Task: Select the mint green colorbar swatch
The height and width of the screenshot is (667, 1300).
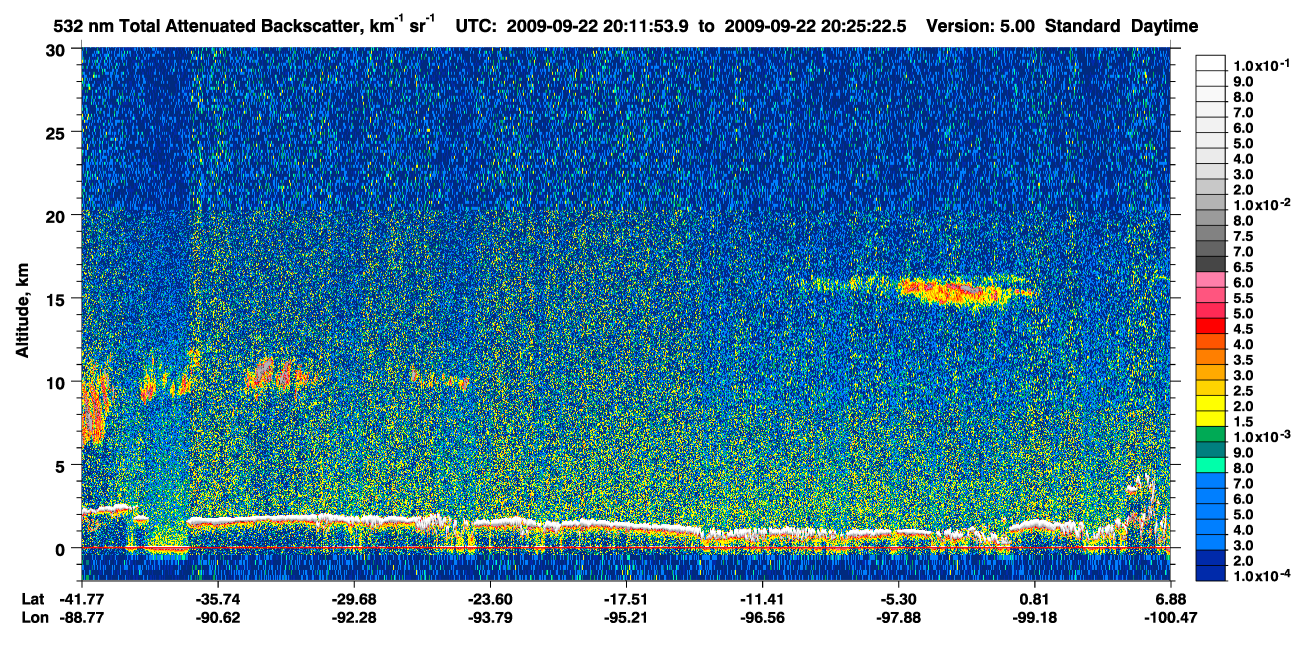Action: click(x=1210, y=465)
